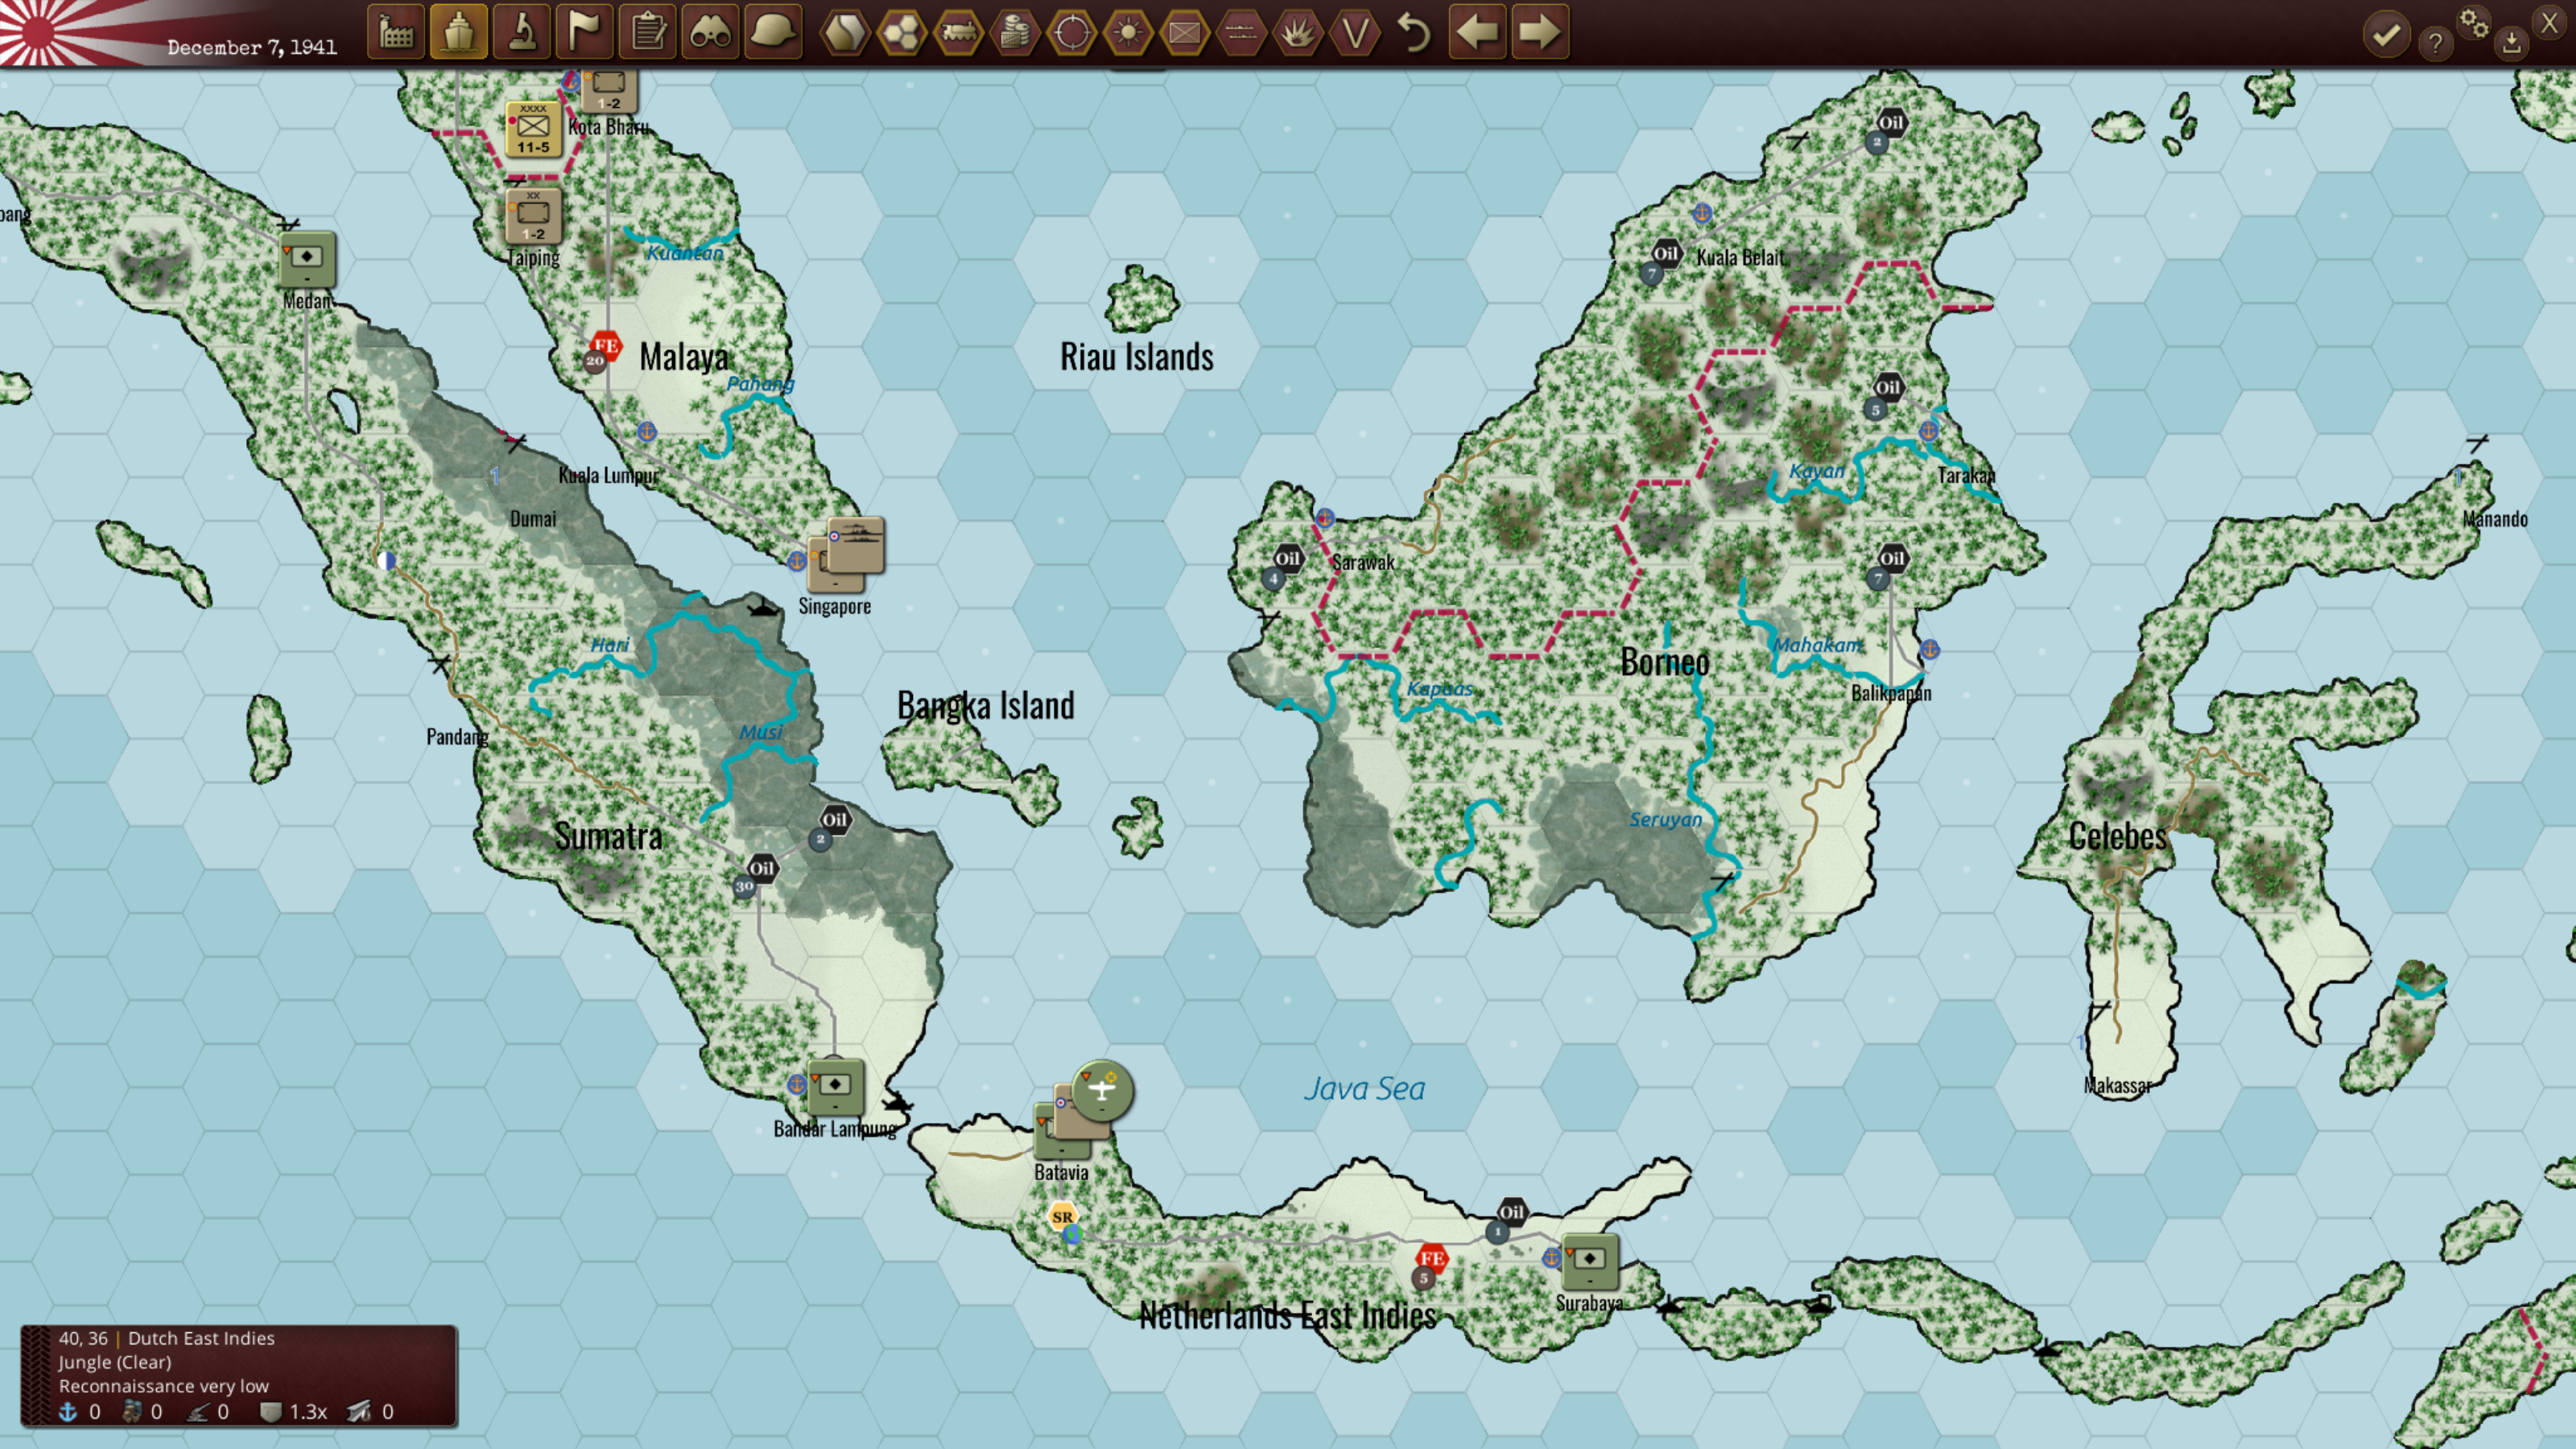Click the Pandang city label
This screenshot has width=2576, height=1449.
[x=458, y=737]
